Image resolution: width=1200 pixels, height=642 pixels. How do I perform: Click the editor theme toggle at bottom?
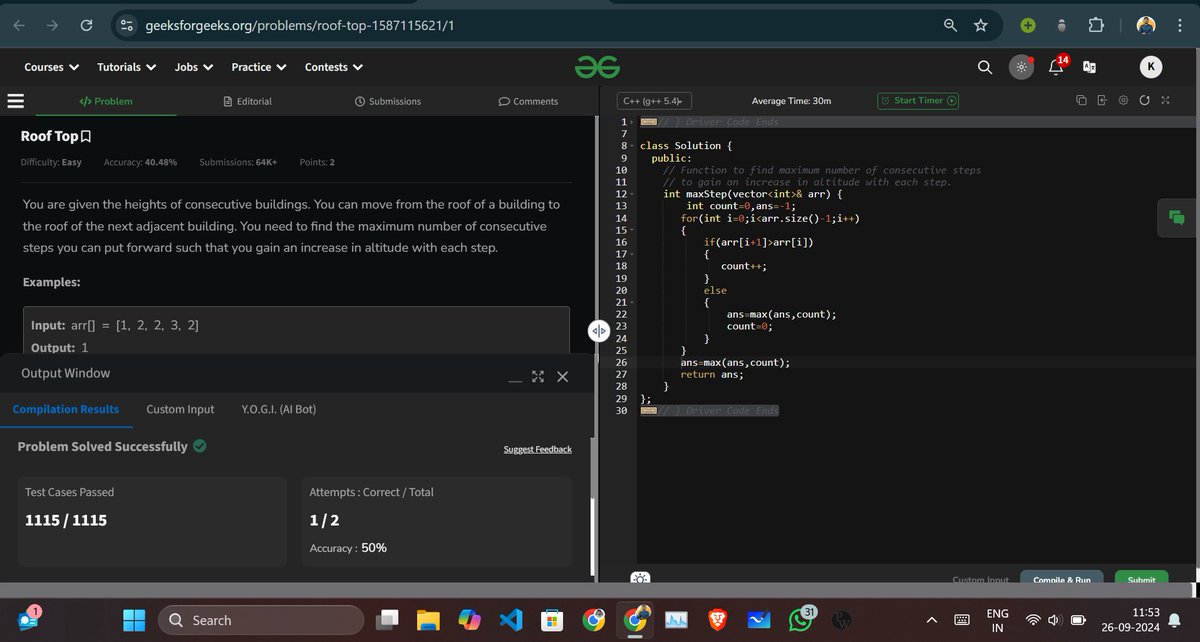point(640,578)
